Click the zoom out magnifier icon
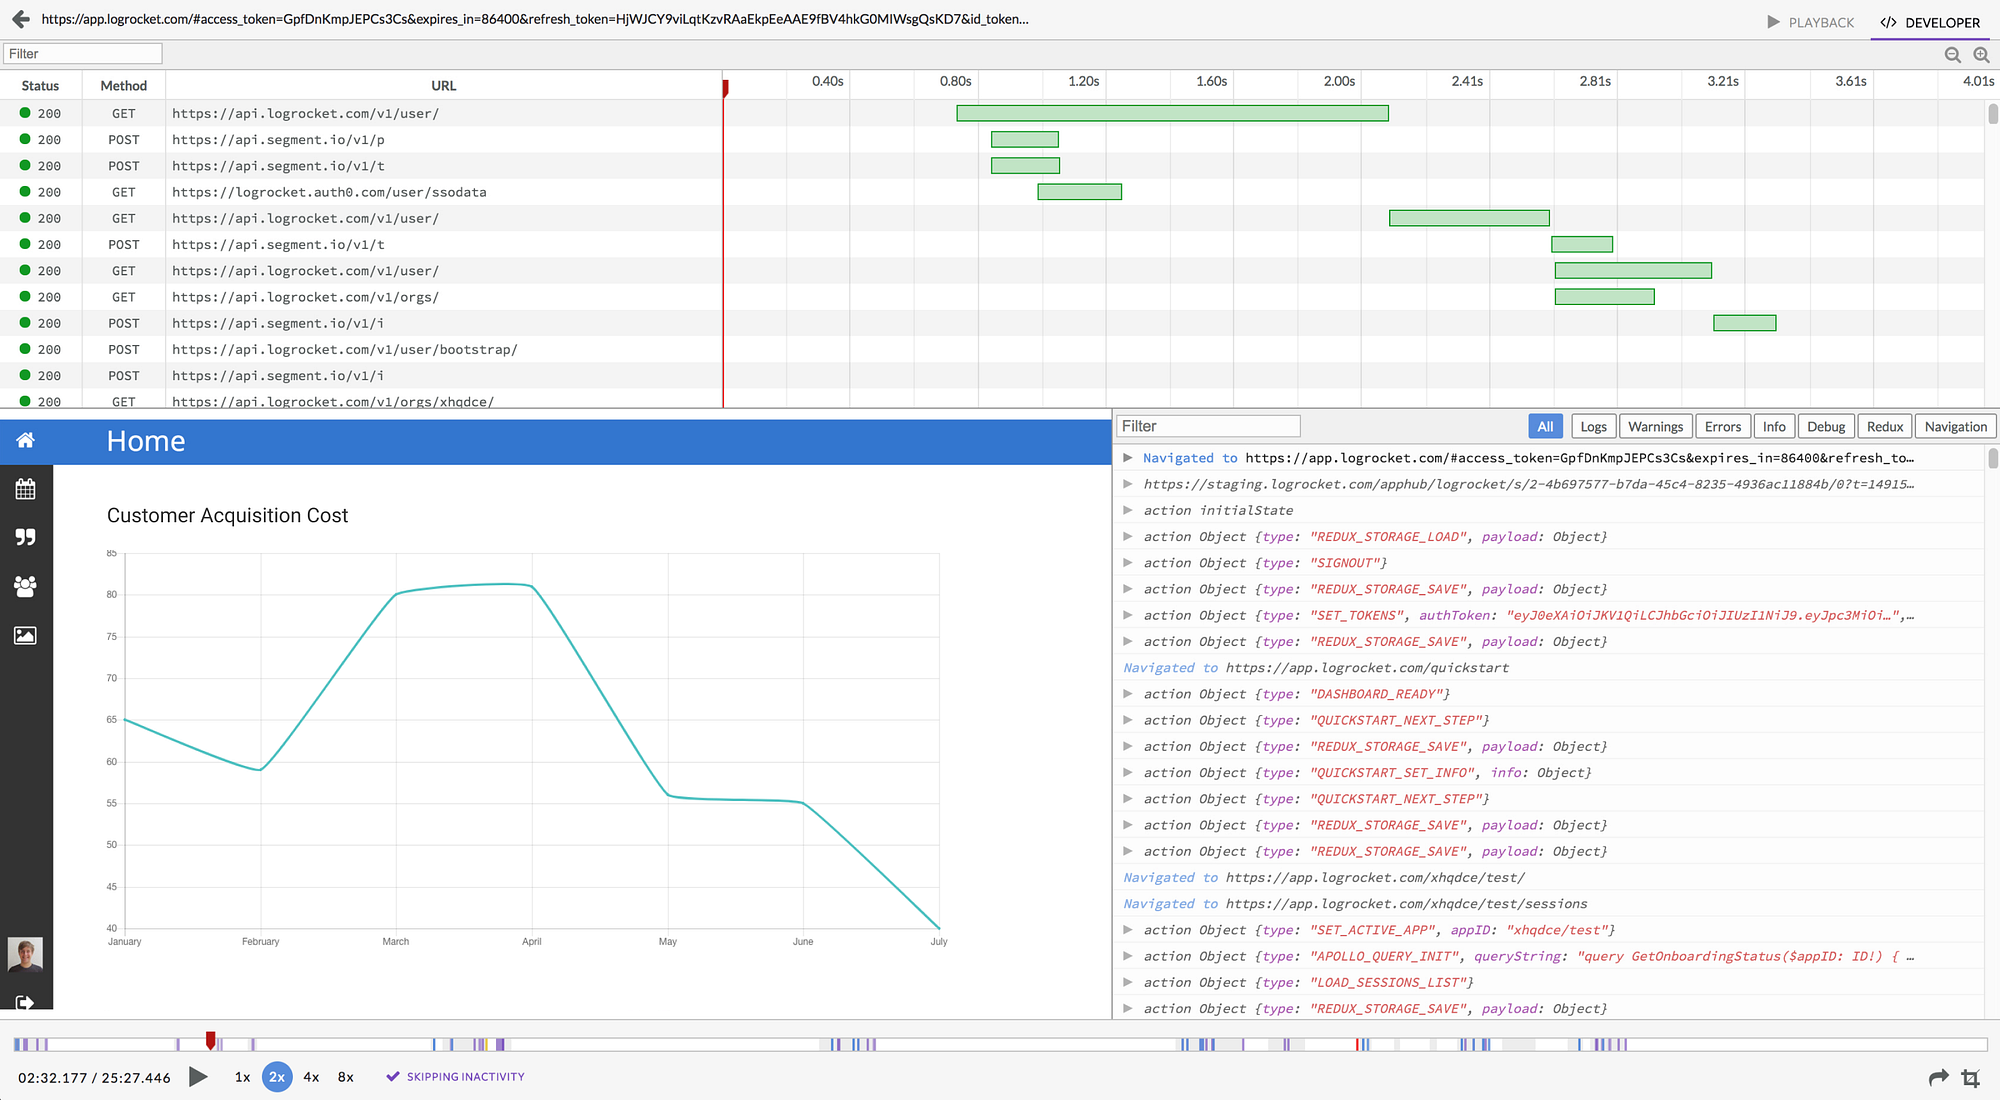The width and height of the screenshot is (2000, 1100). pyautogui.click(x=1952, y=55)
